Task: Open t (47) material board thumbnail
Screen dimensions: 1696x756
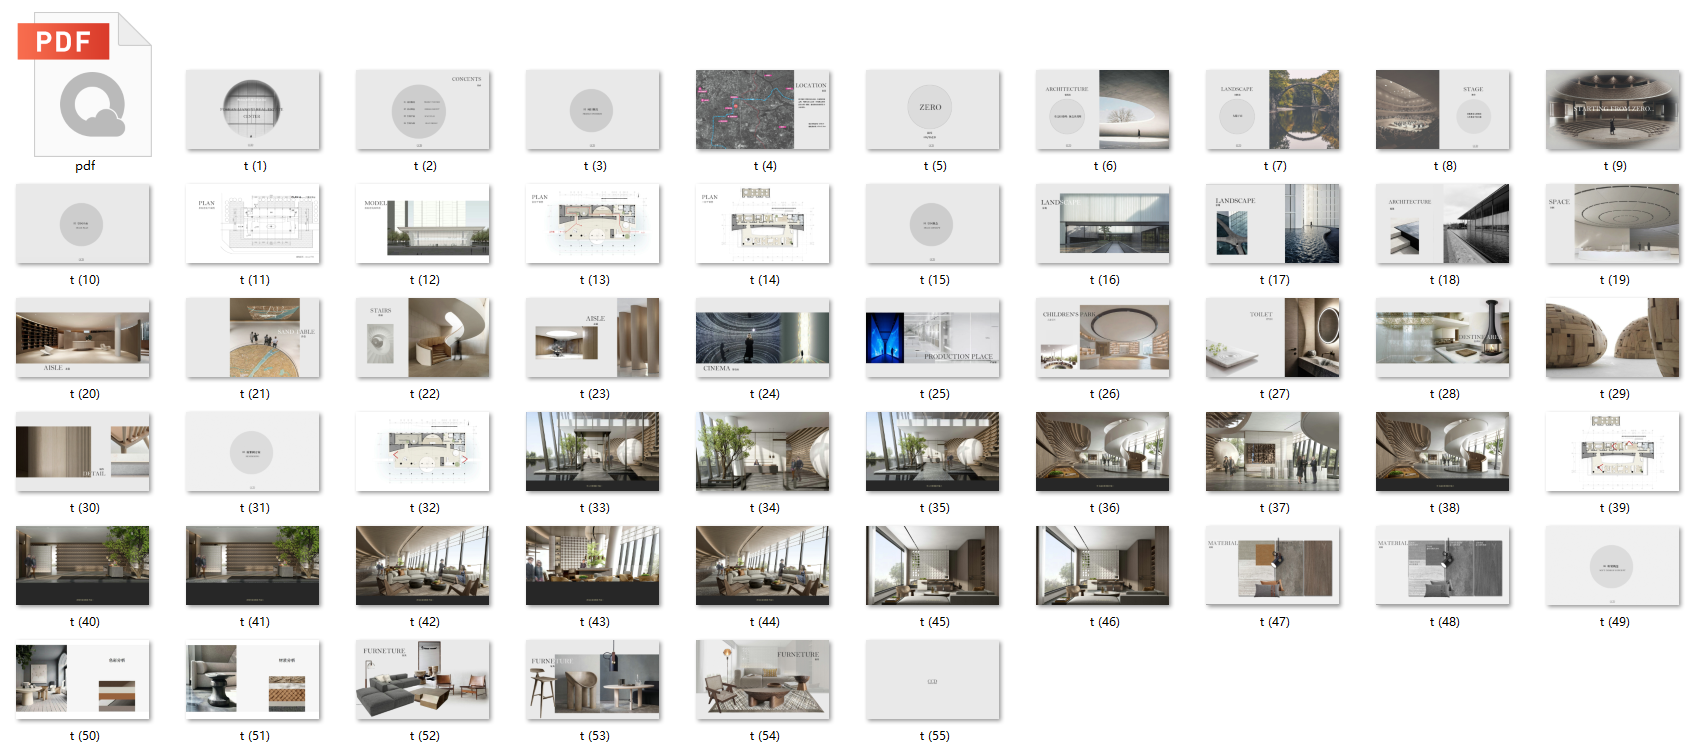Action: [1273, 566]
